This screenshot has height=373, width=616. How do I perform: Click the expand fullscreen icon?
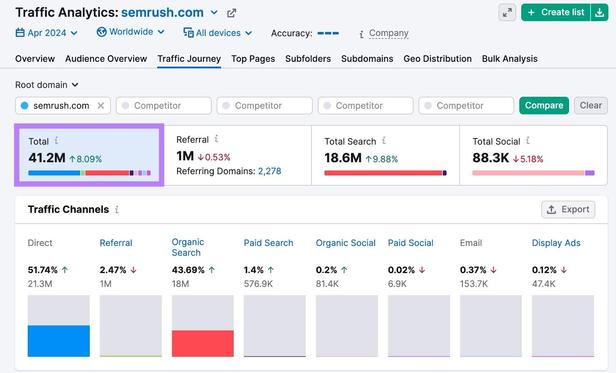pyautogui.click(x=507, y=13)
